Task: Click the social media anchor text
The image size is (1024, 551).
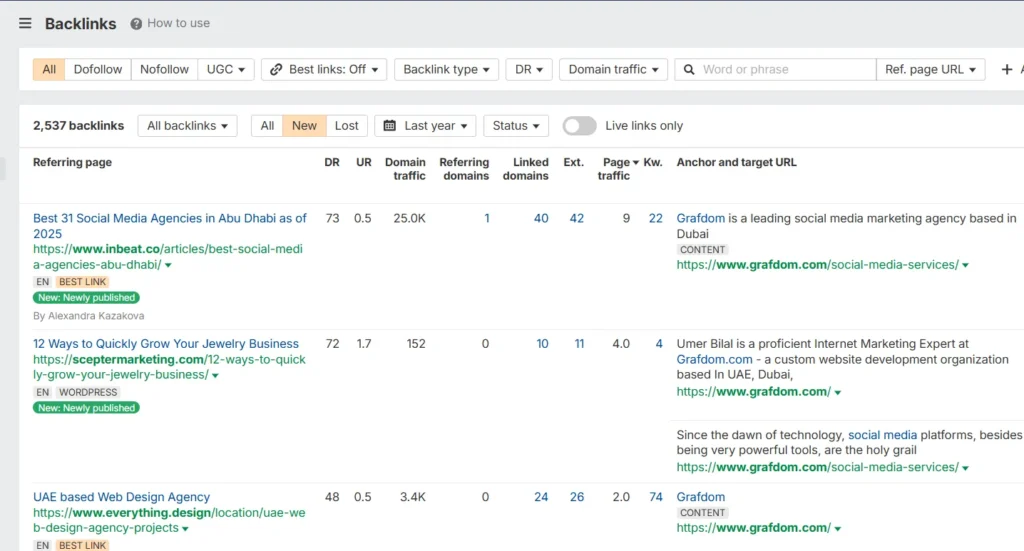Action: point(882,435)
